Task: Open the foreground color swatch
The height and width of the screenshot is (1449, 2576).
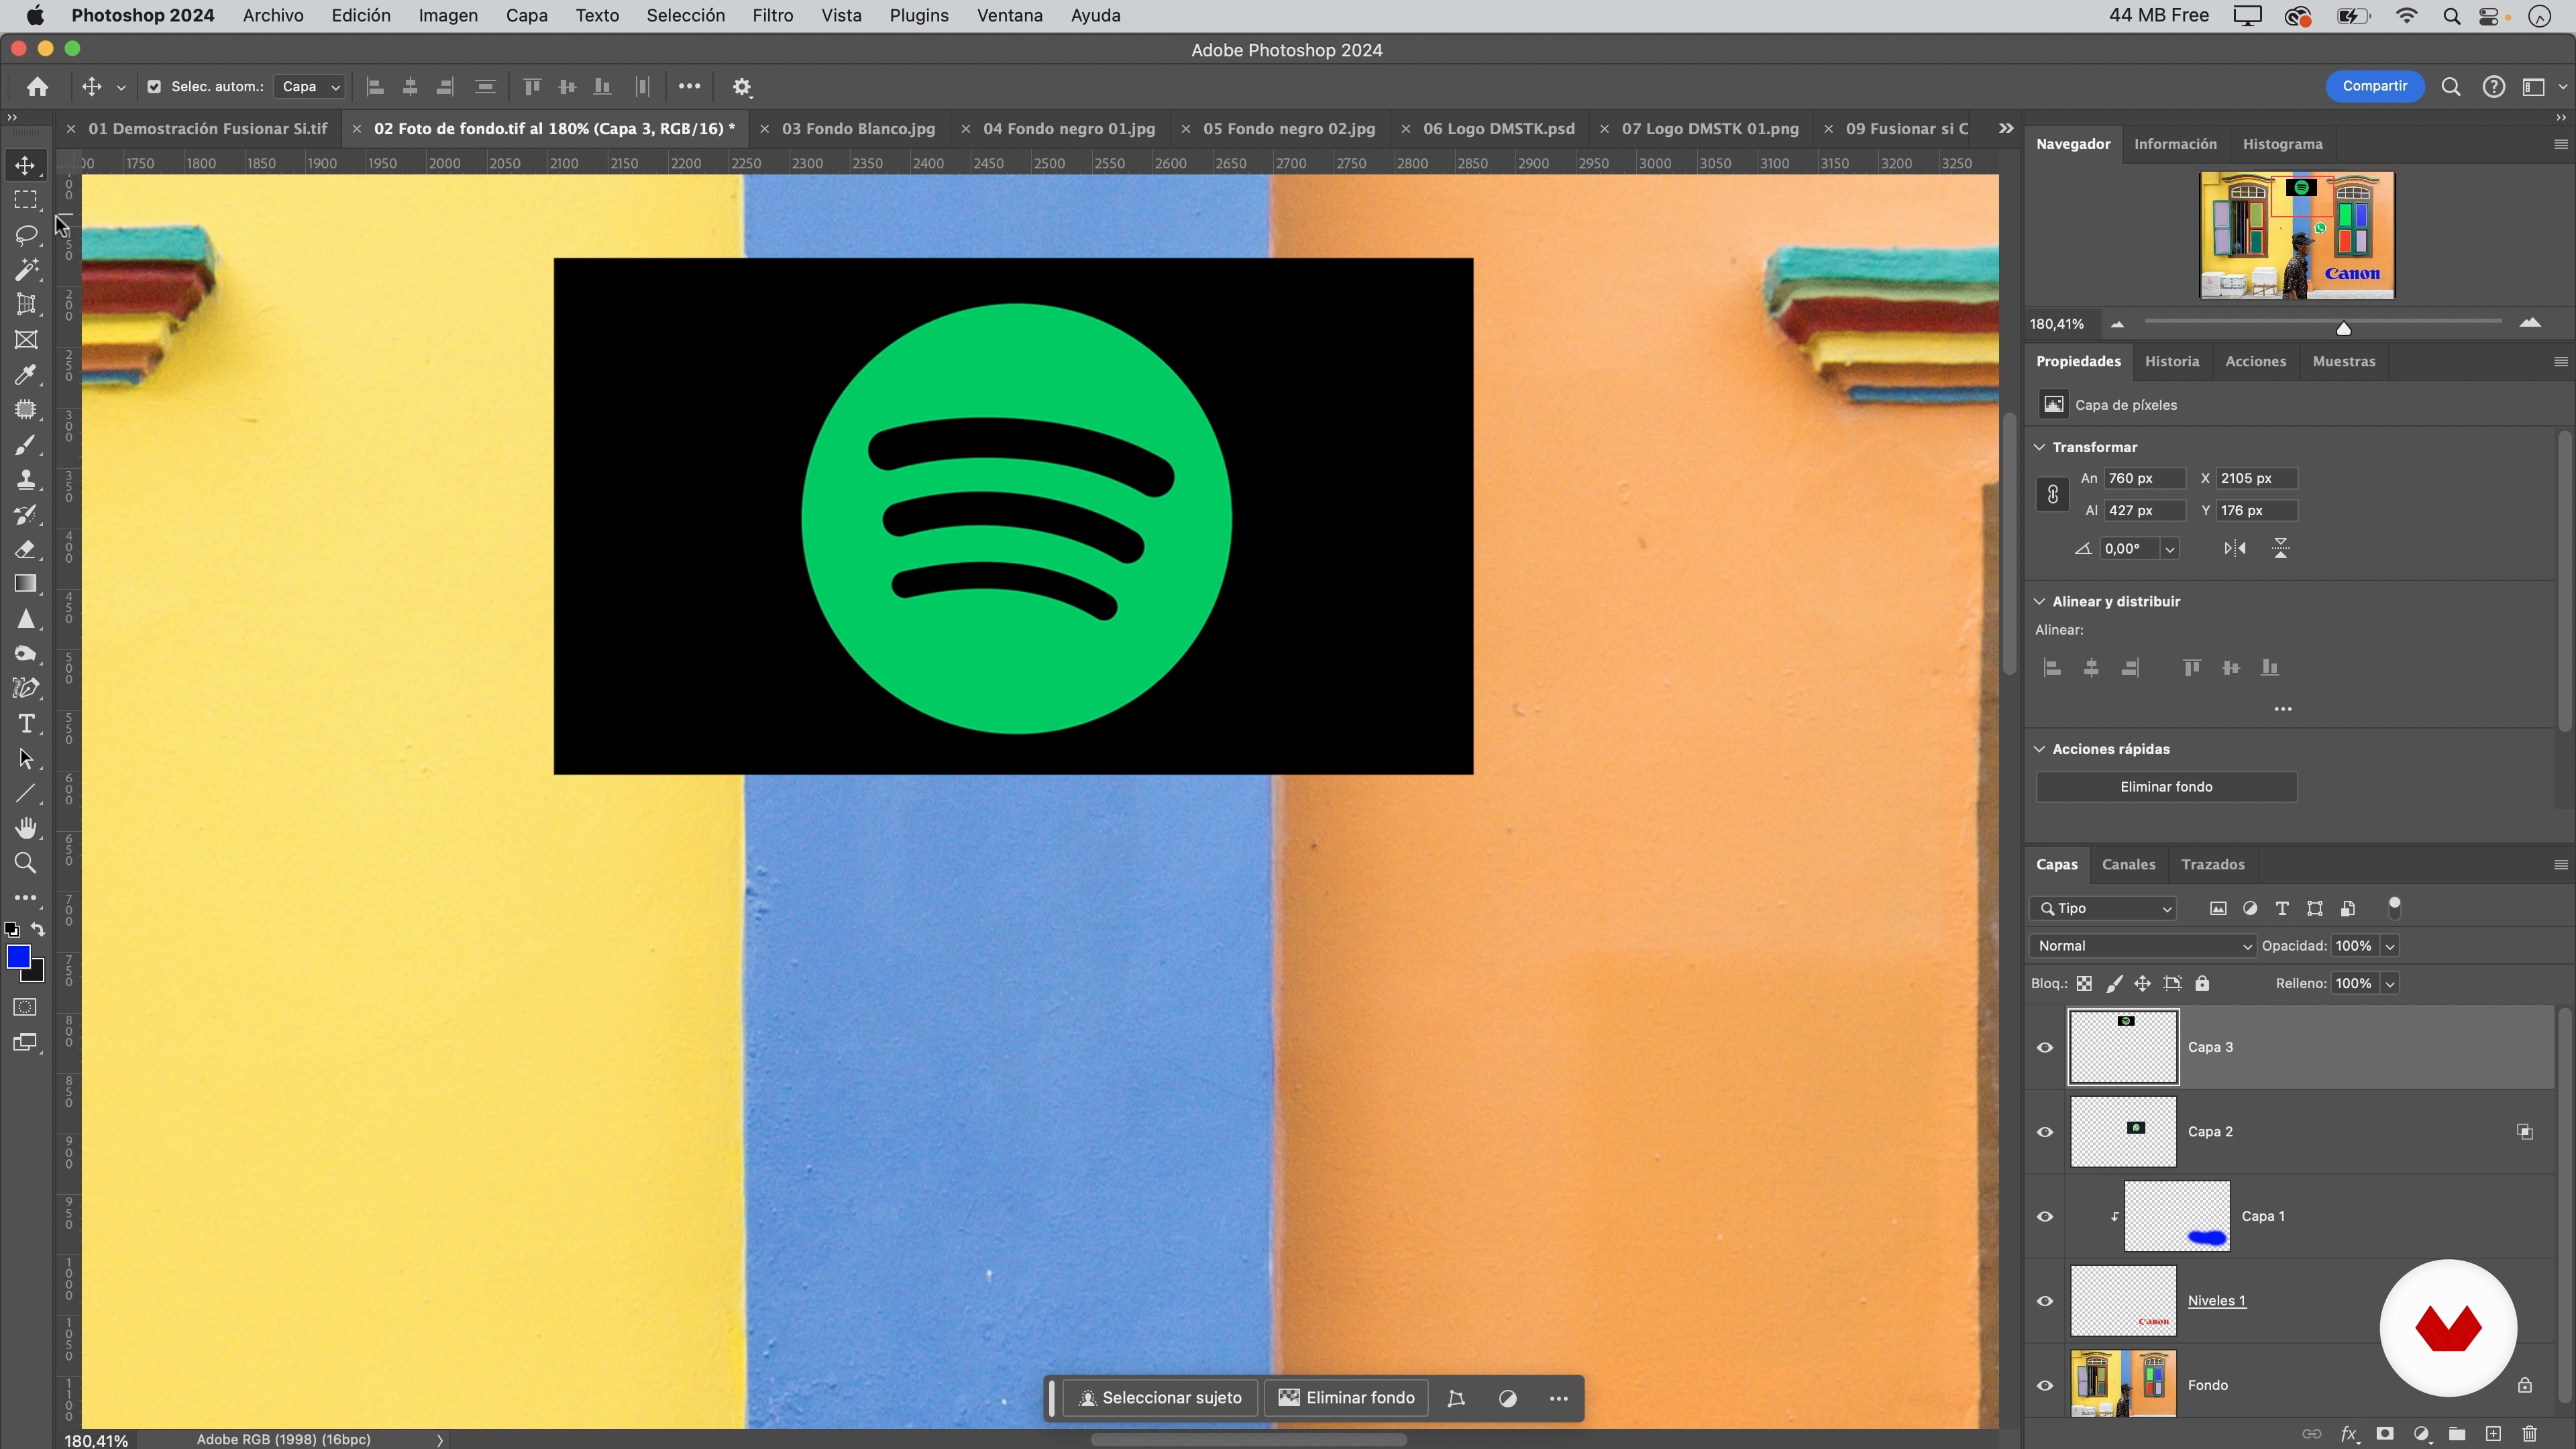Action: 18,957
